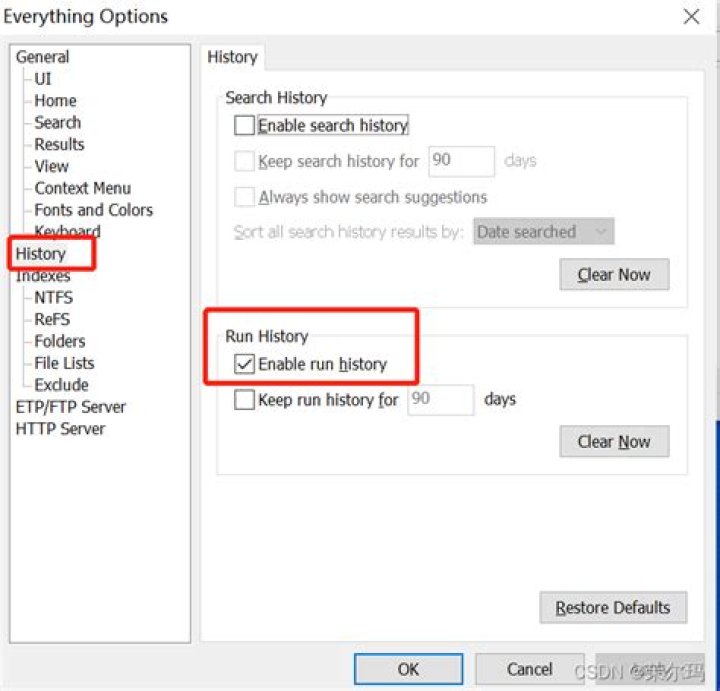The width and height of the screenshot is (720, 691).
Task: Select NTFS under Indexes
Action: 54,298
